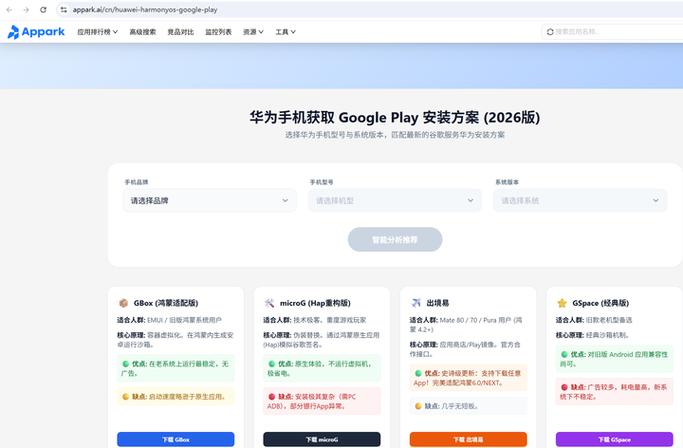Click the 下载 microG button
The image size is (683, 448).
pos(322,439)
